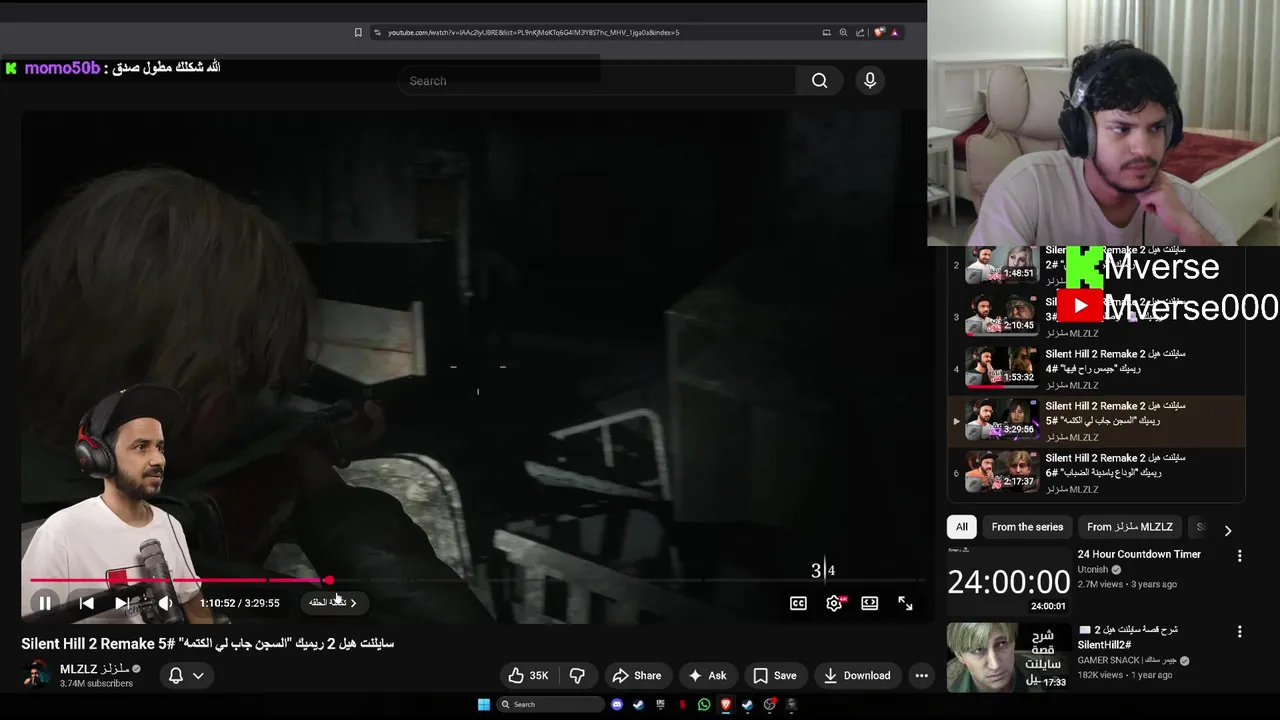
Task: Open 24 Hour Countdown Timer title
Action: pyautogui.click(x=1139, y=554)
